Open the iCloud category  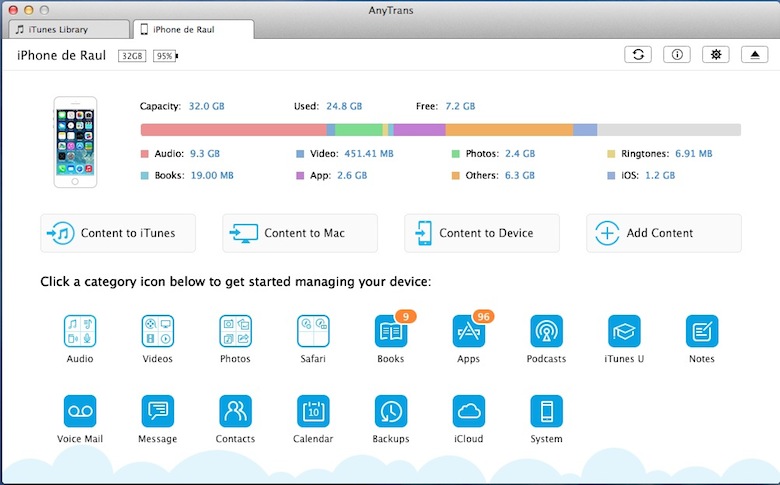tap(469, 411)
